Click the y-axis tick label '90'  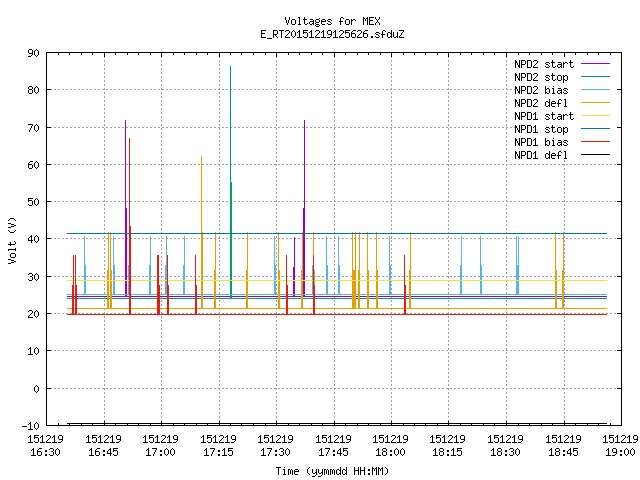click(33, 53)
